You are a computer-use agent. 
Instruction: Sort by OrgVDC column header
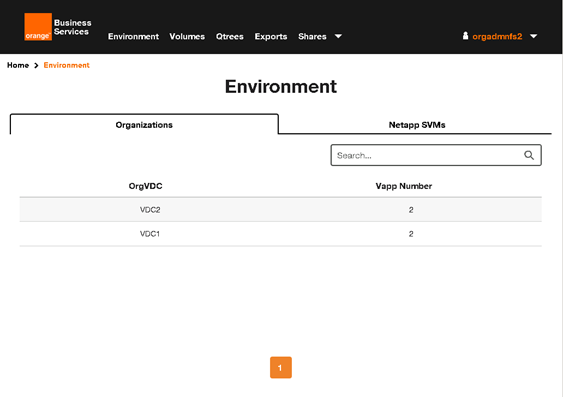(145, 186)
